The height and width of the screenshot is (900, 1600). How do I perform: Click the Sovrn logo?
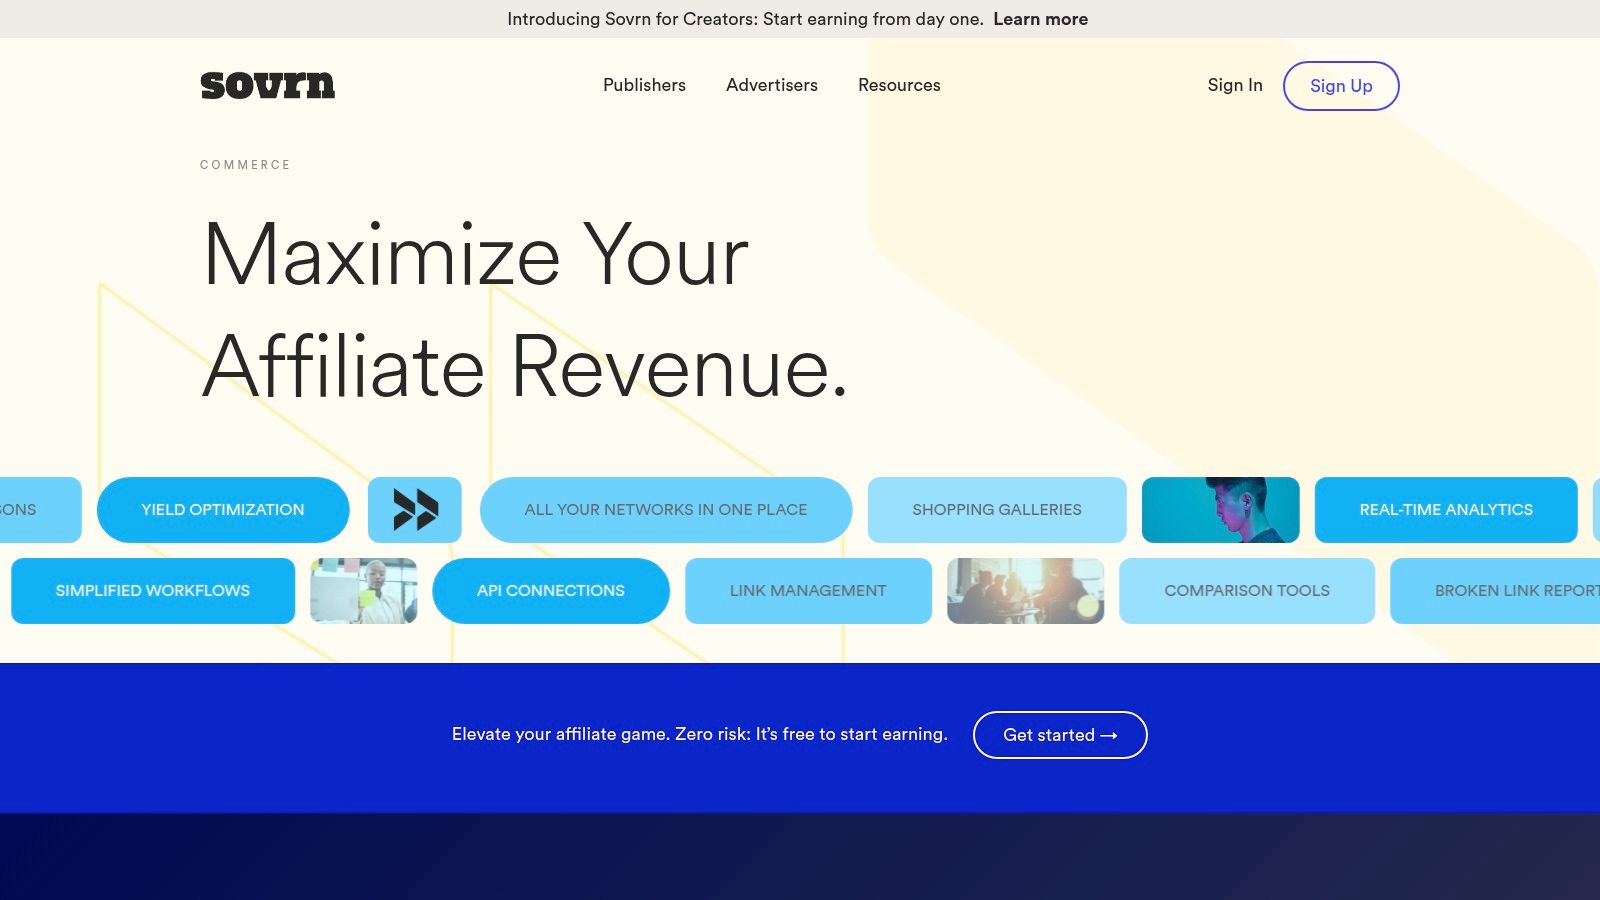[267, 85]
